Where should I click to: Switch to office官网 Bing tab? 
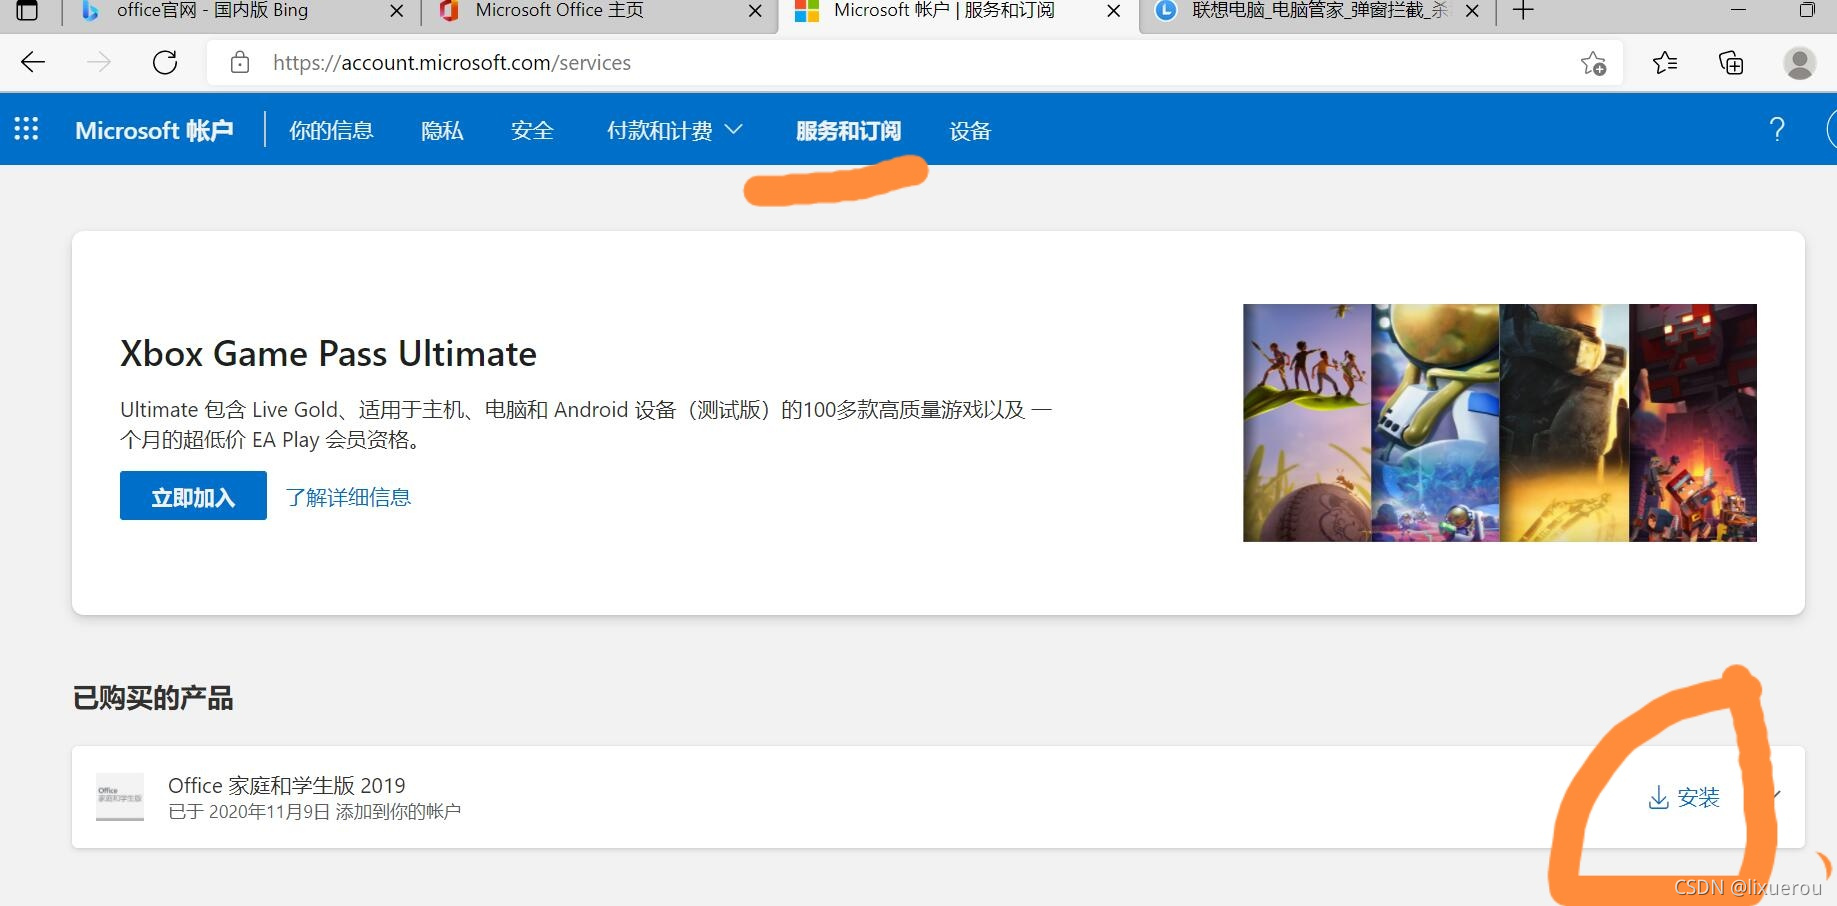(x=212, y=11)
